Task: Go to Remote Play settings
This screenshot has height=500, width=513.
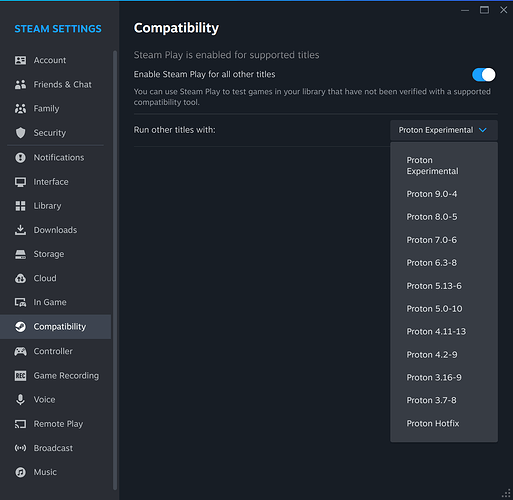Action: [x=56, y=424]
